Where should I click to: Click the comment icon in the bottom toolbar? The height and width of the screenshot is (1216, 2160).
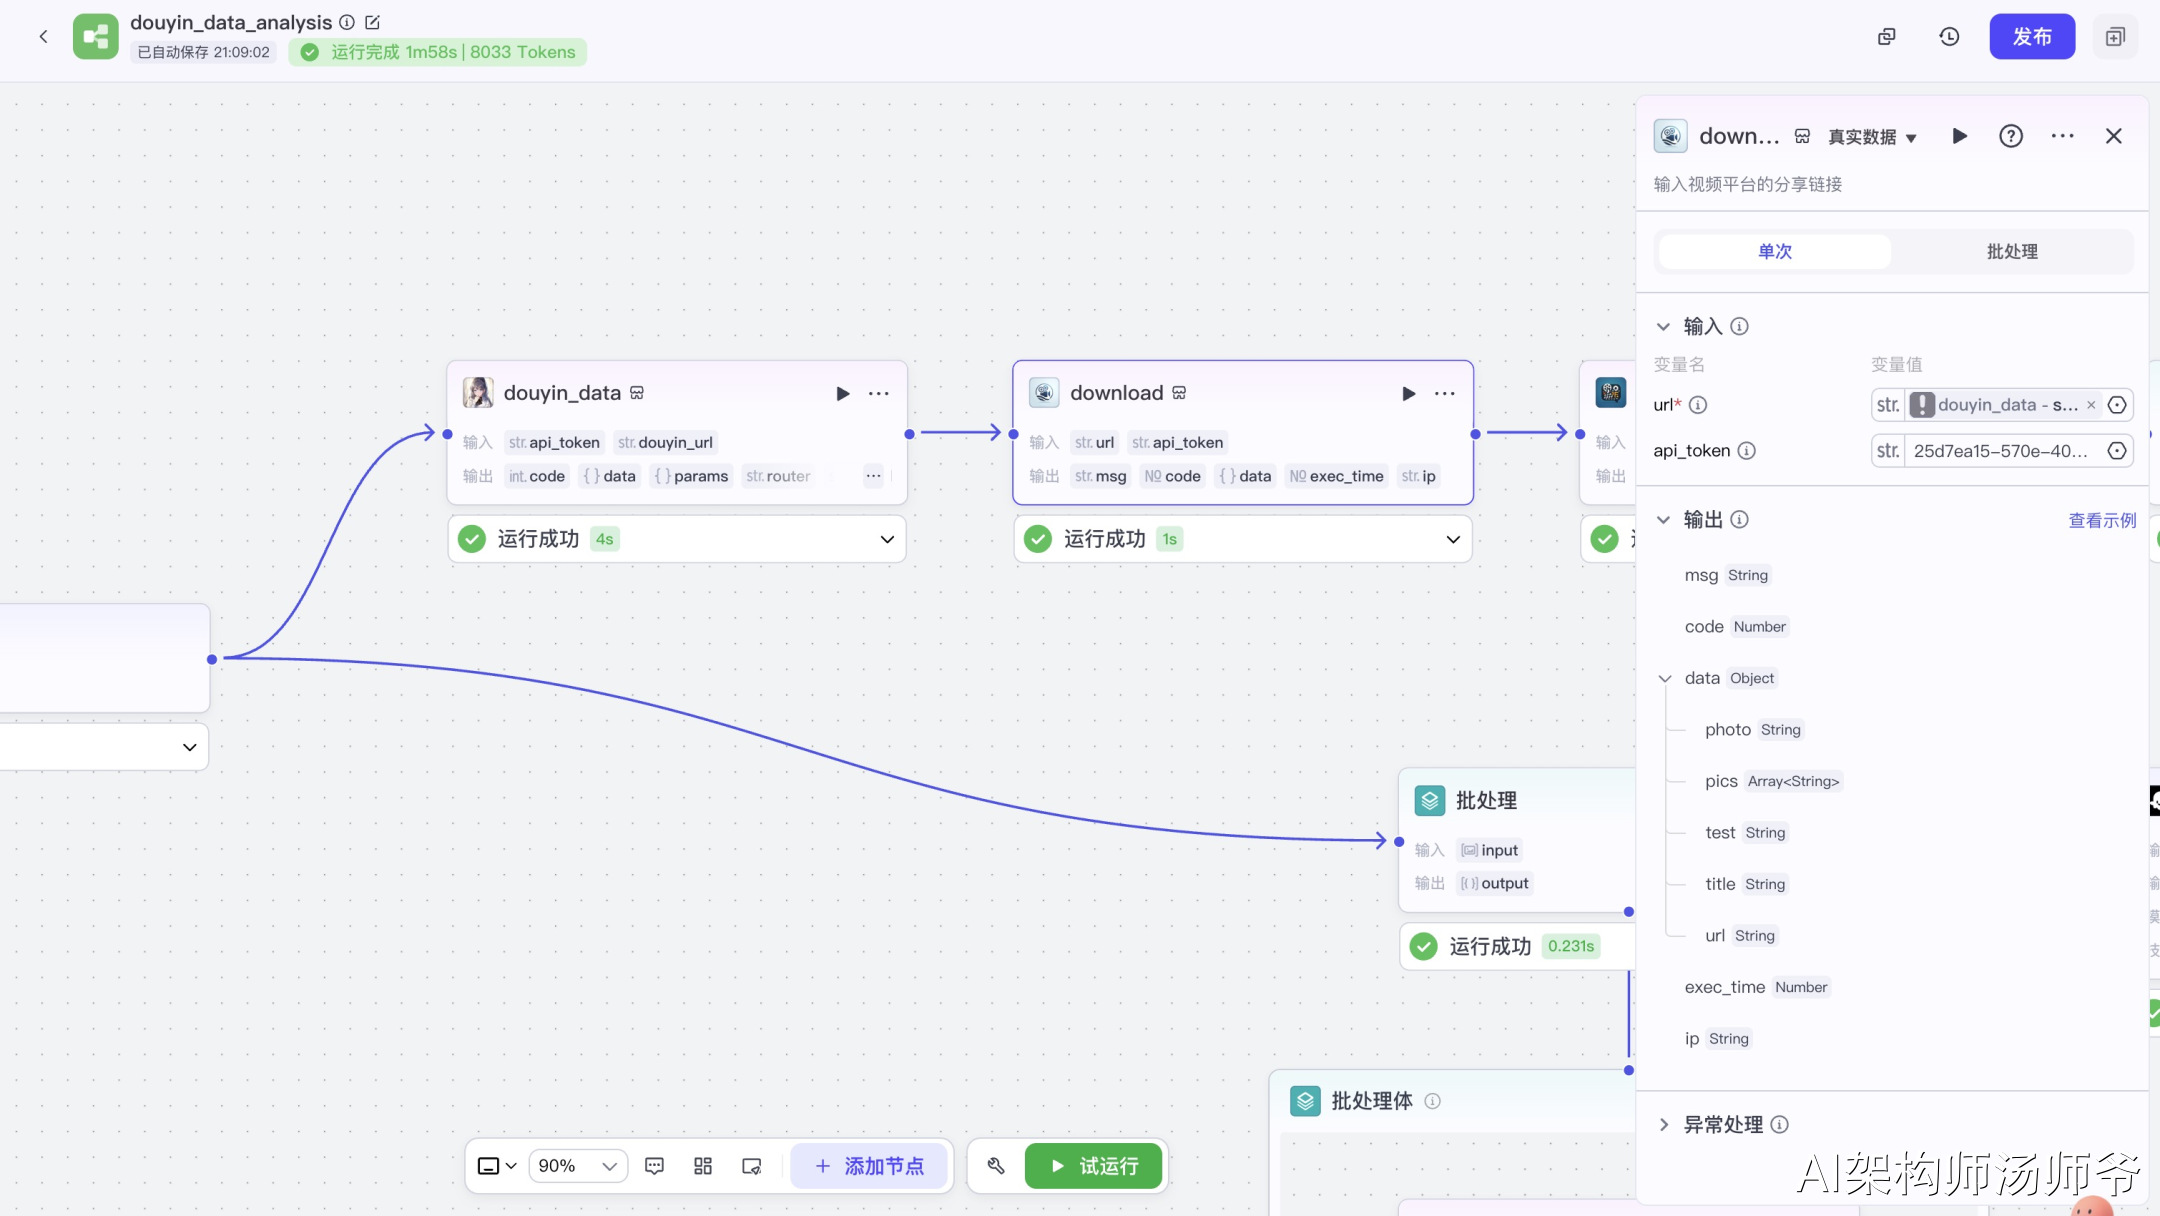[654, 1166]
